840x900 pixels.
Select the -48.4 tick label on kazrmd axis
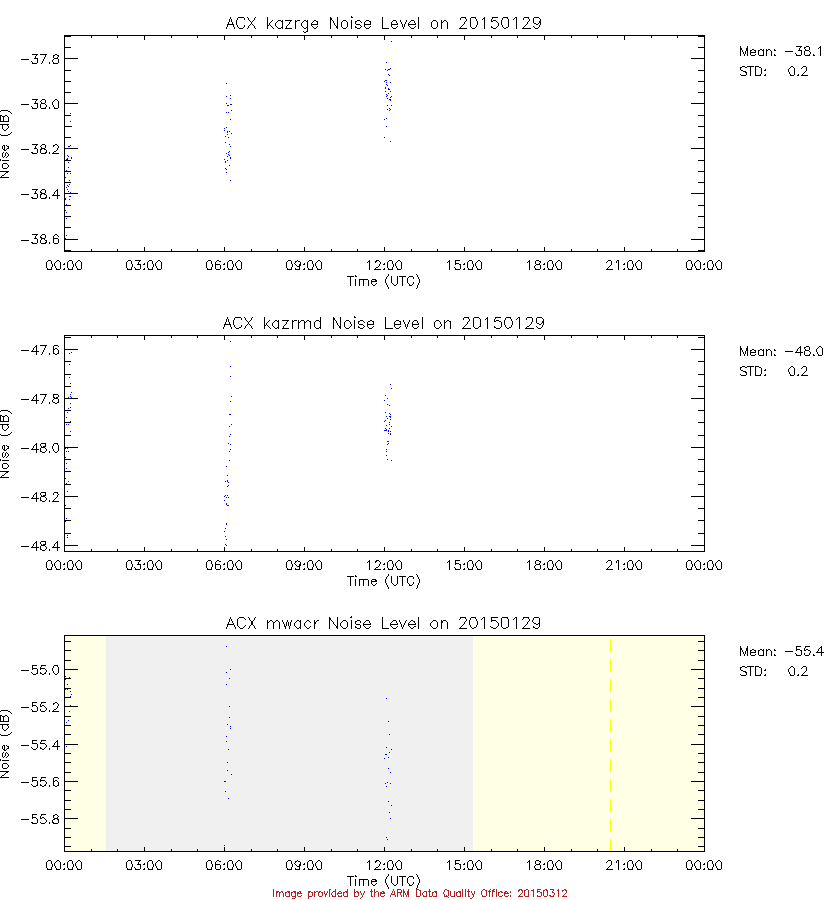pos(38,545)
